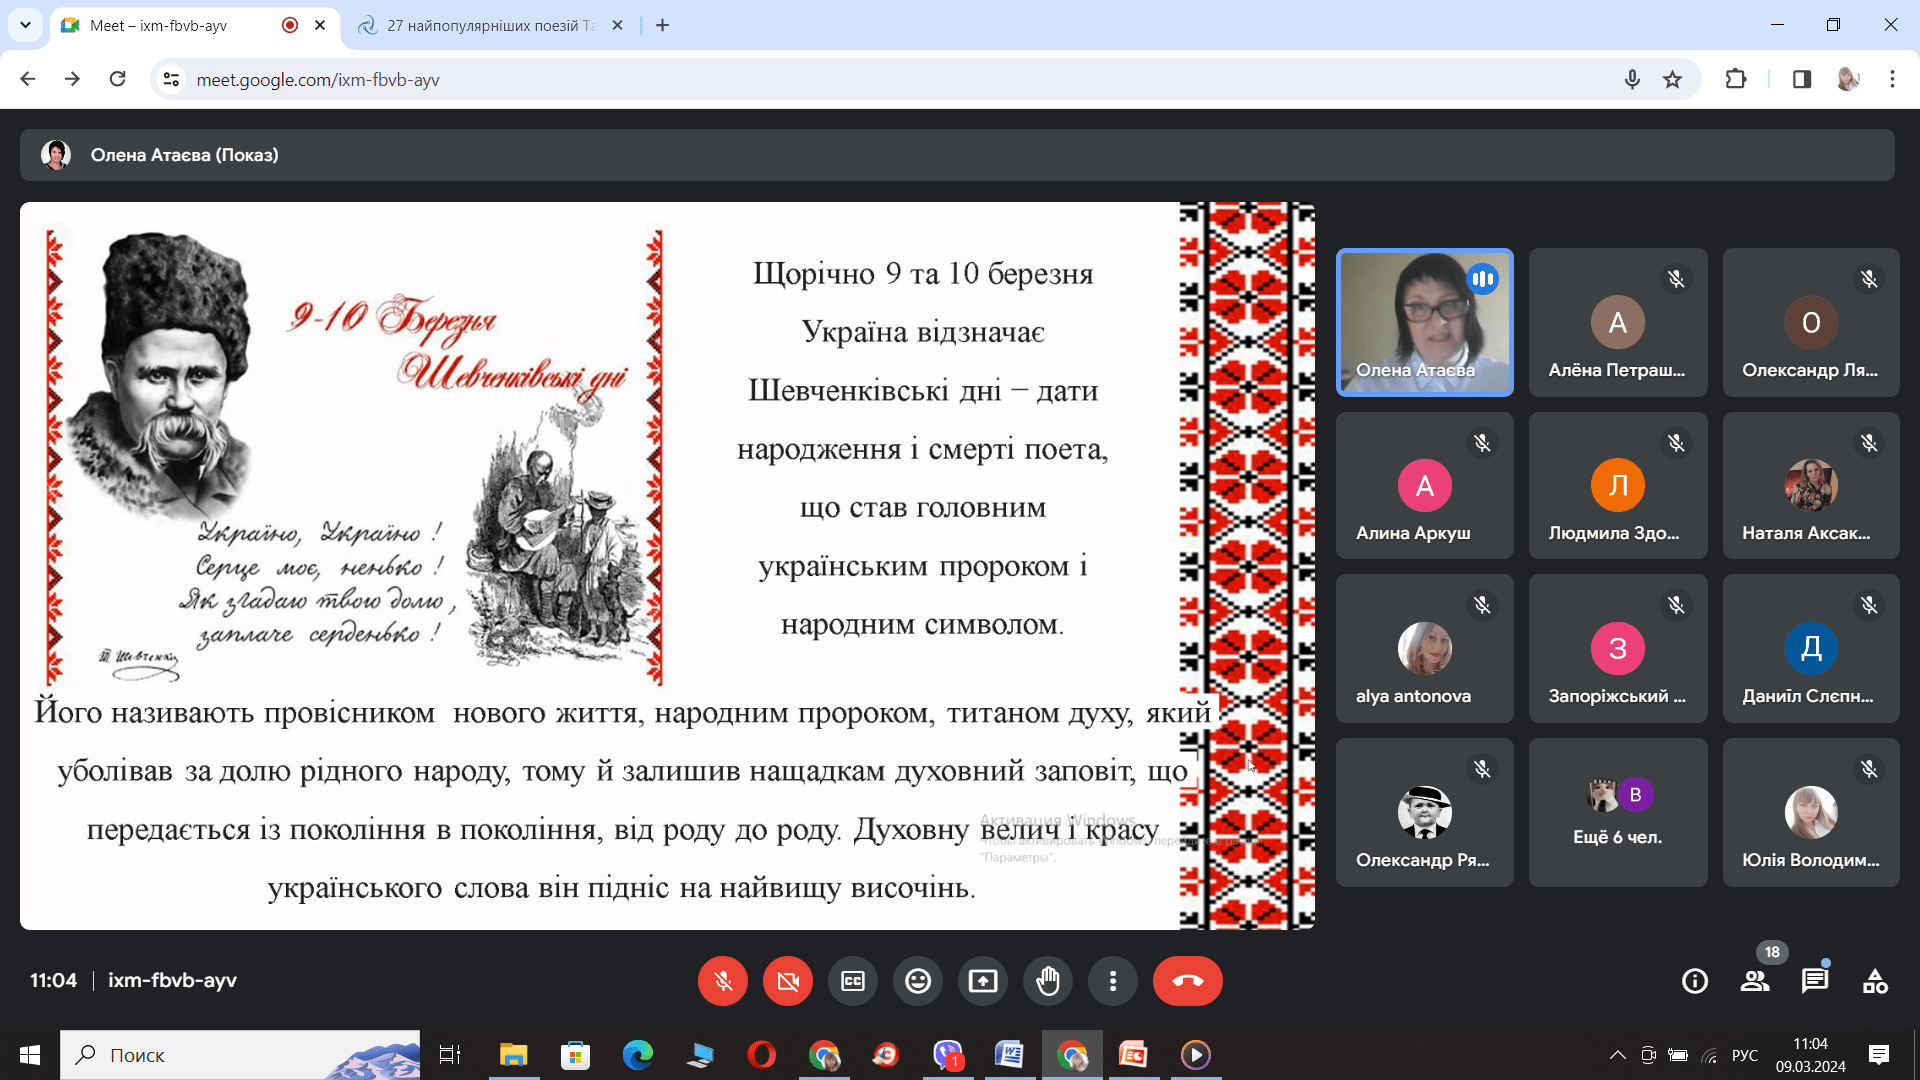Toggle closed captions button

click(853, 981)
